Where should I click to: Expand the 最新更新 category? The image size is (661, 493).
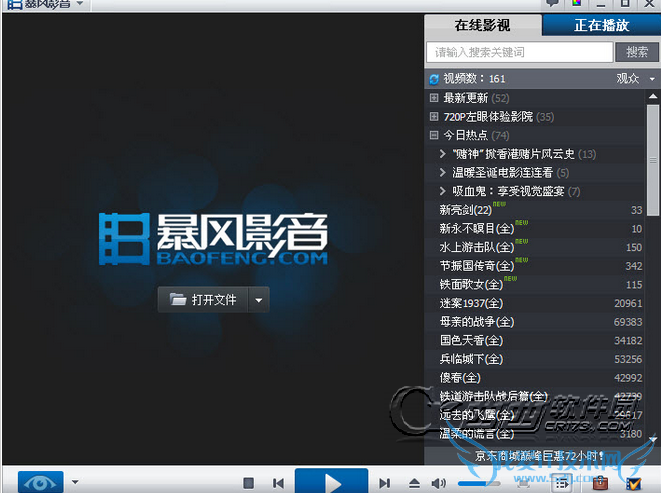(x=434, y=98)
